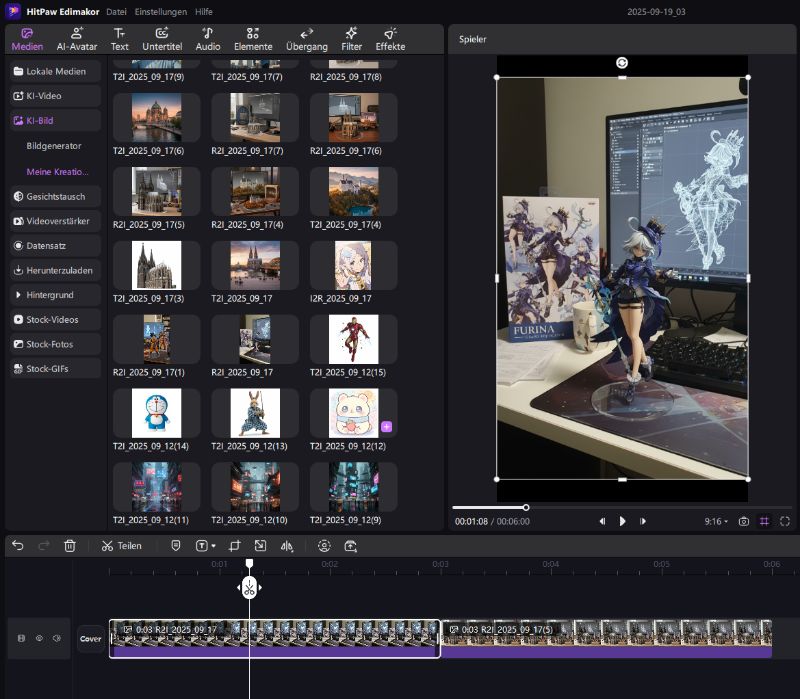Select clip R2I_2025_09_17(5) on timeline

(x=606, y=639)
